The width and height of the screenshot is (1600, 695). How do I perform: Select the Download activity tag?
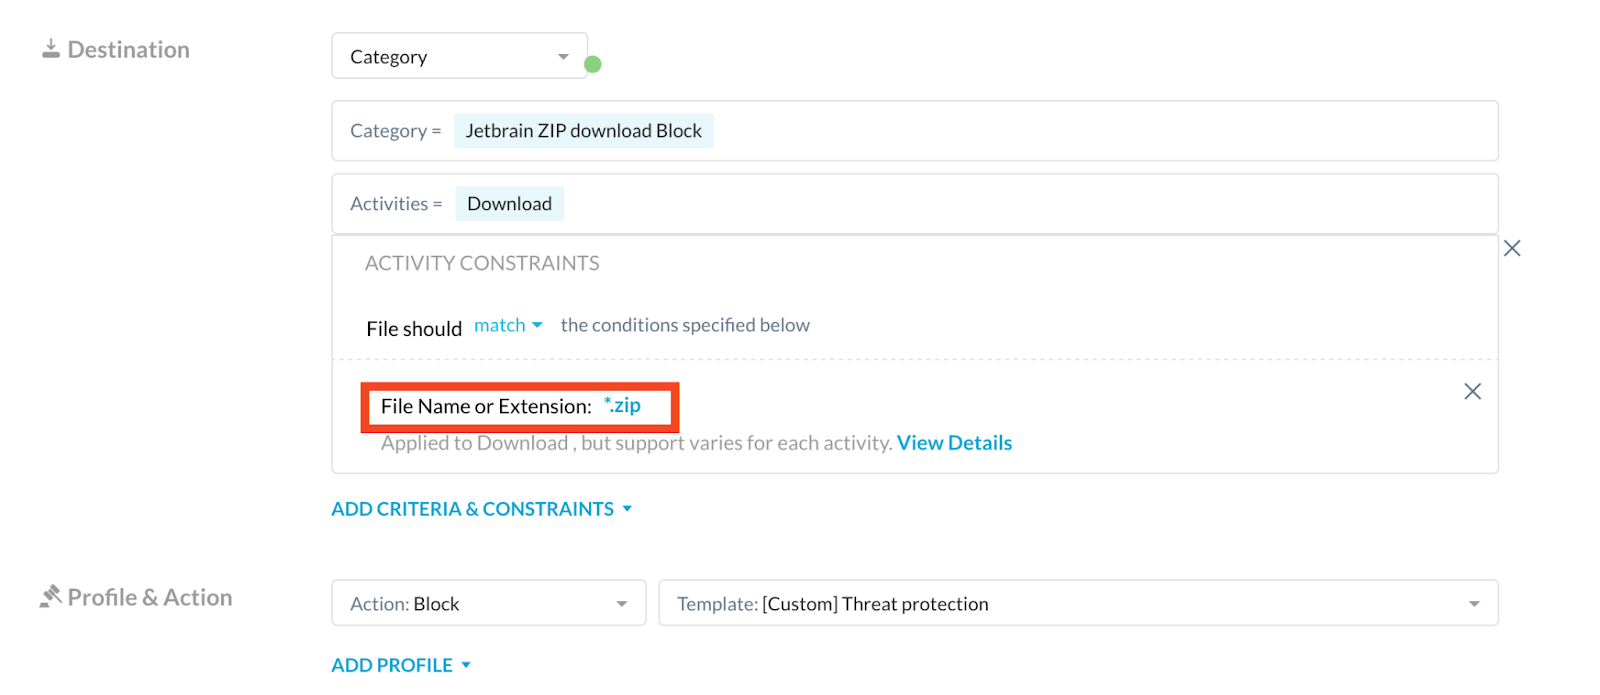(x=509, y=204)
